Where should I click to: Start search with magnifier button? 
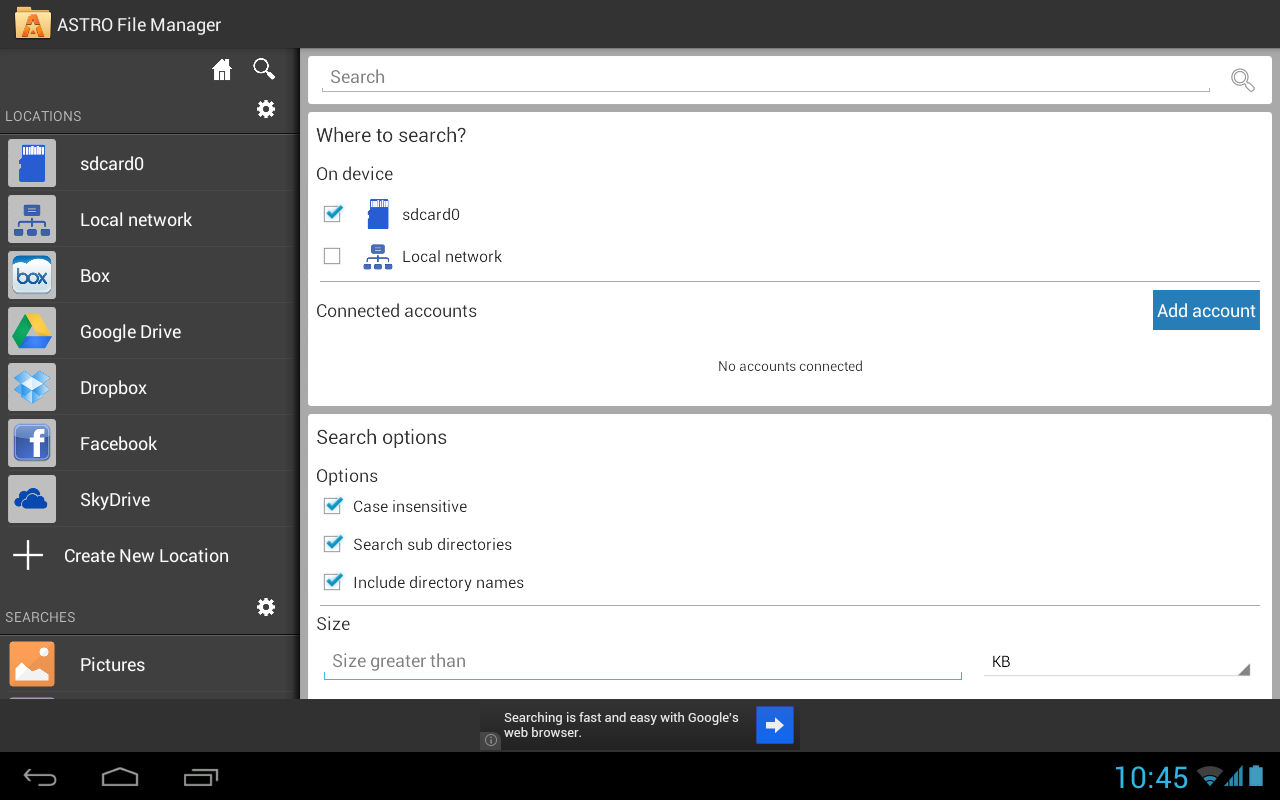point(1242,80)
